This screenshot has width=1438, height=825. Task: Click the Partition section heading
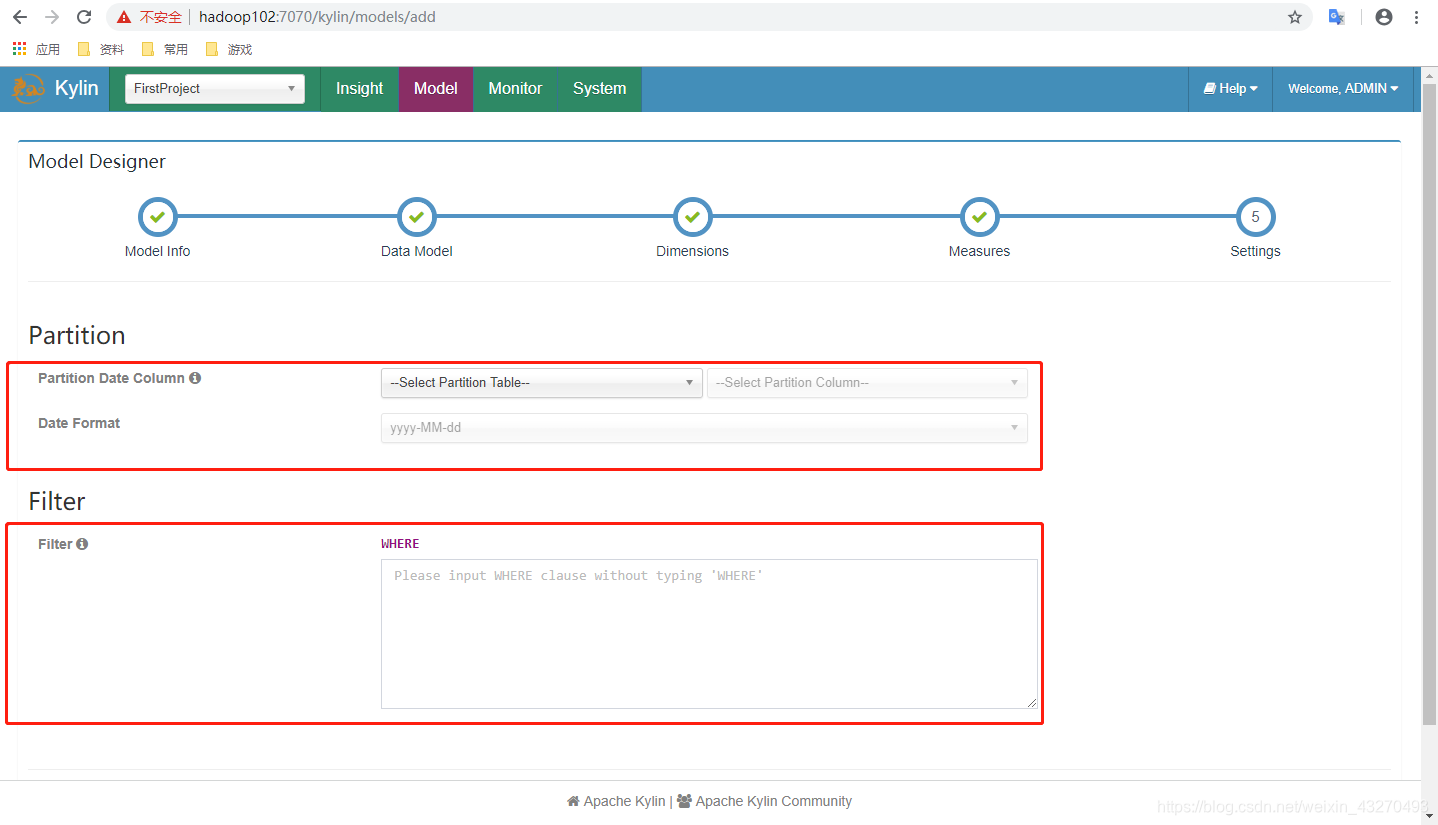click(77, 335)
